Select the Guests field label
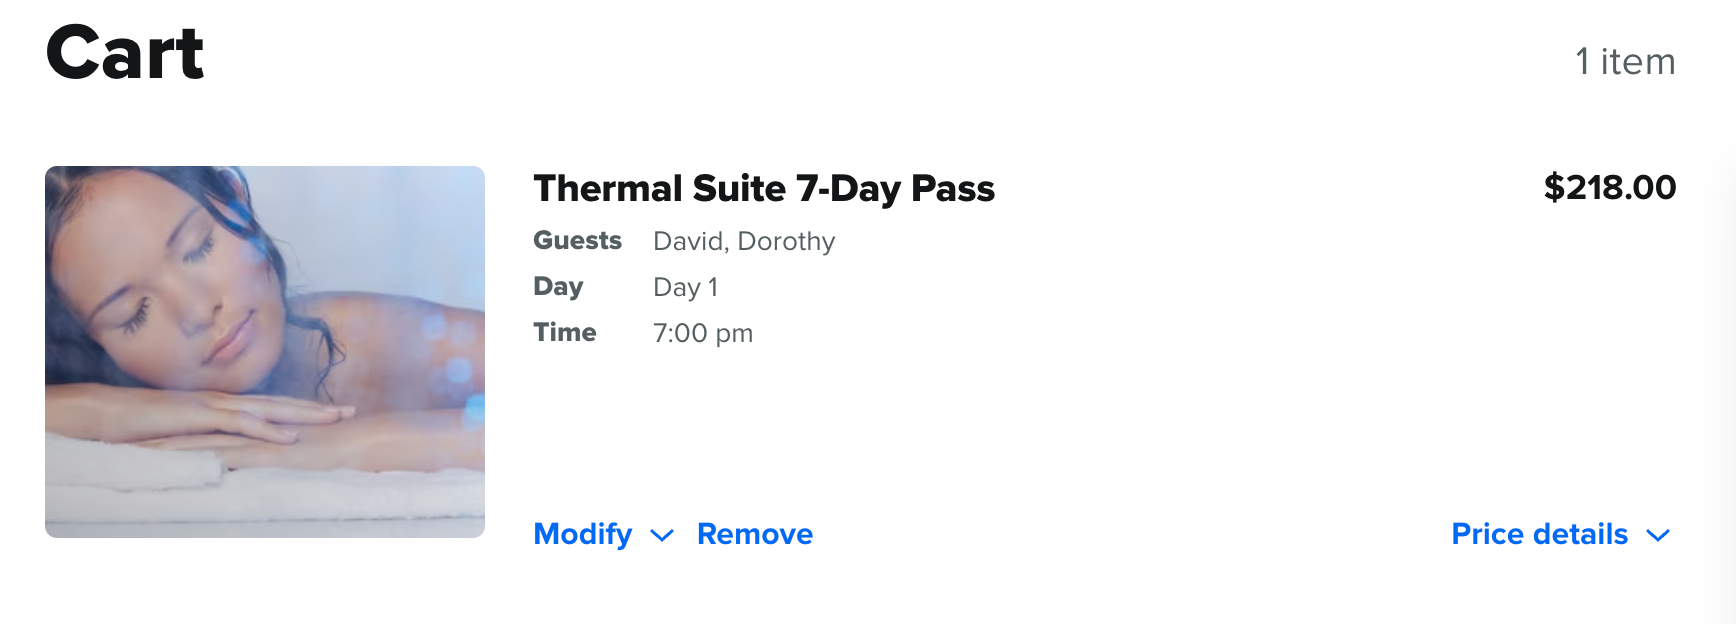Image resolution: width=1736 pixels, height=624 pixels. click(x=578, y=240)
